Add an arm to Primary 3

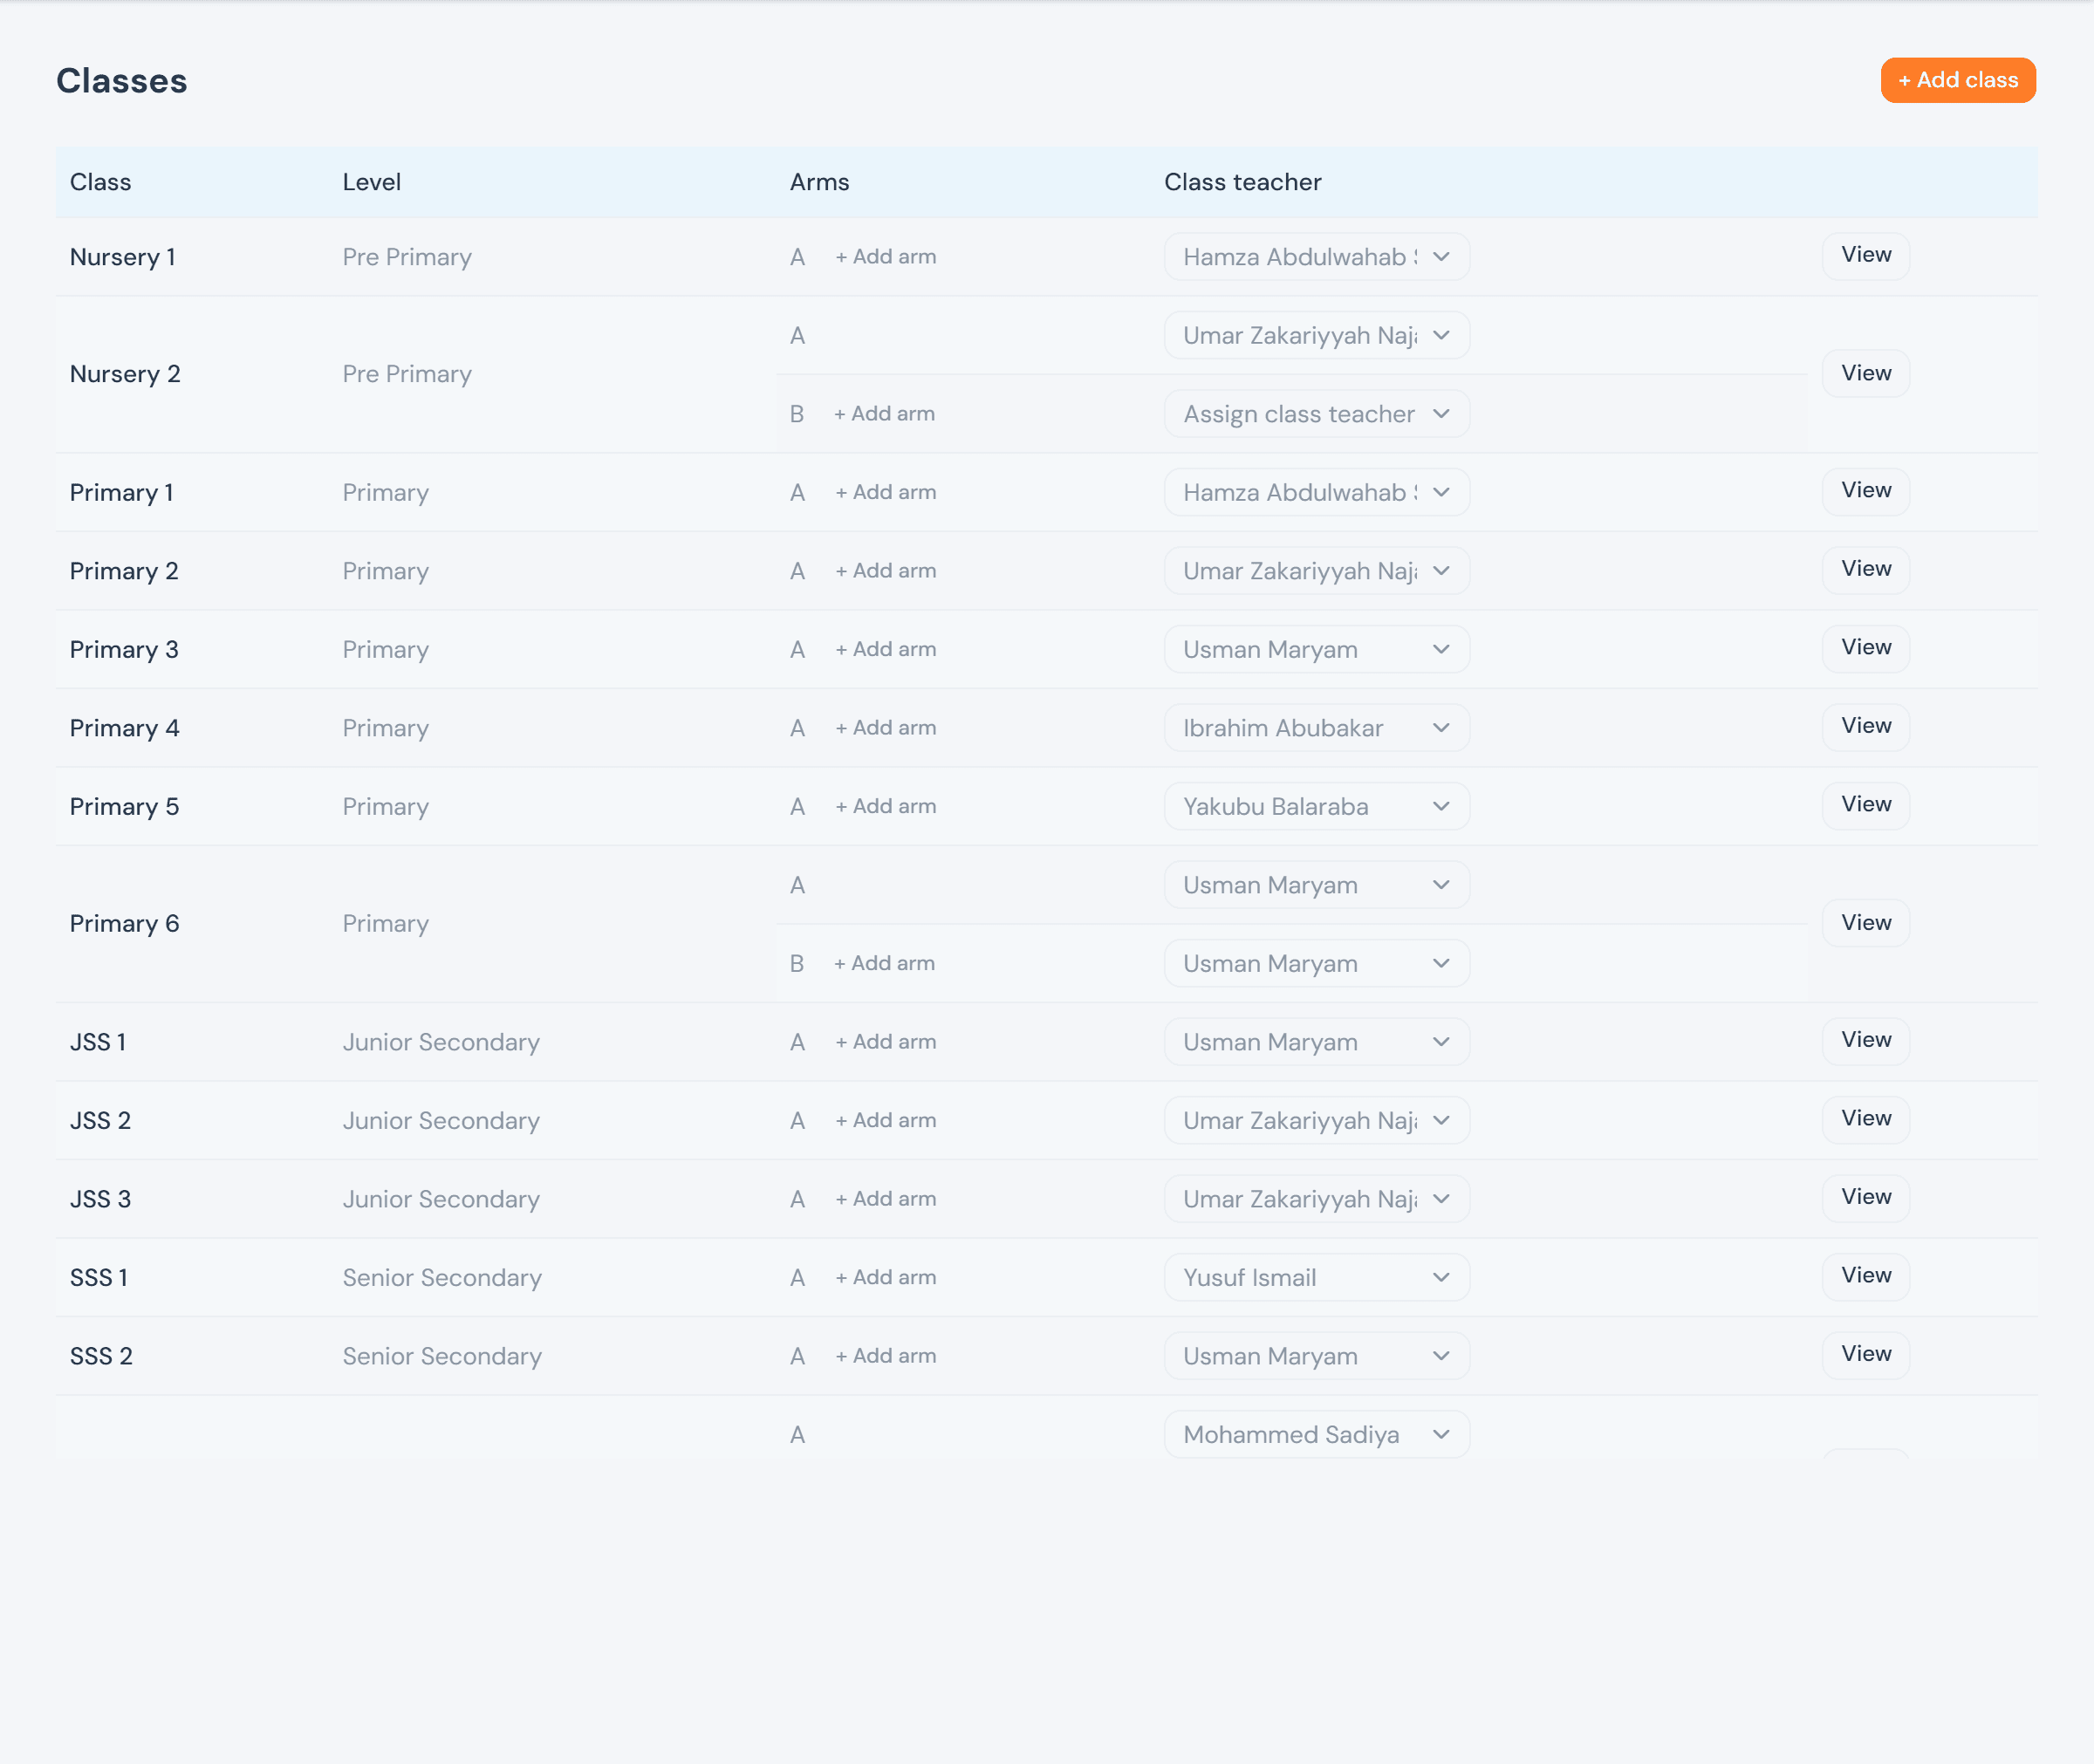[x=886, y=649]
